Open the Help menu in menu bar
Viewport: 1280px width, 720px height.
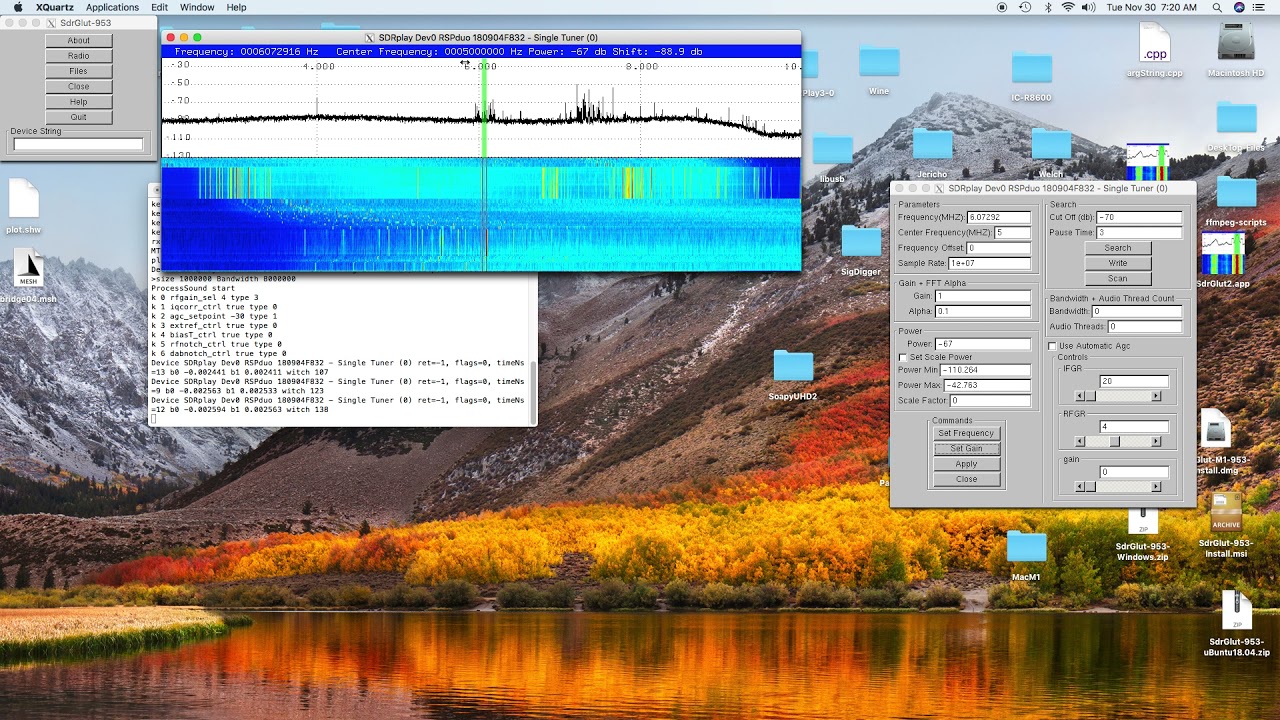[236, 7]
